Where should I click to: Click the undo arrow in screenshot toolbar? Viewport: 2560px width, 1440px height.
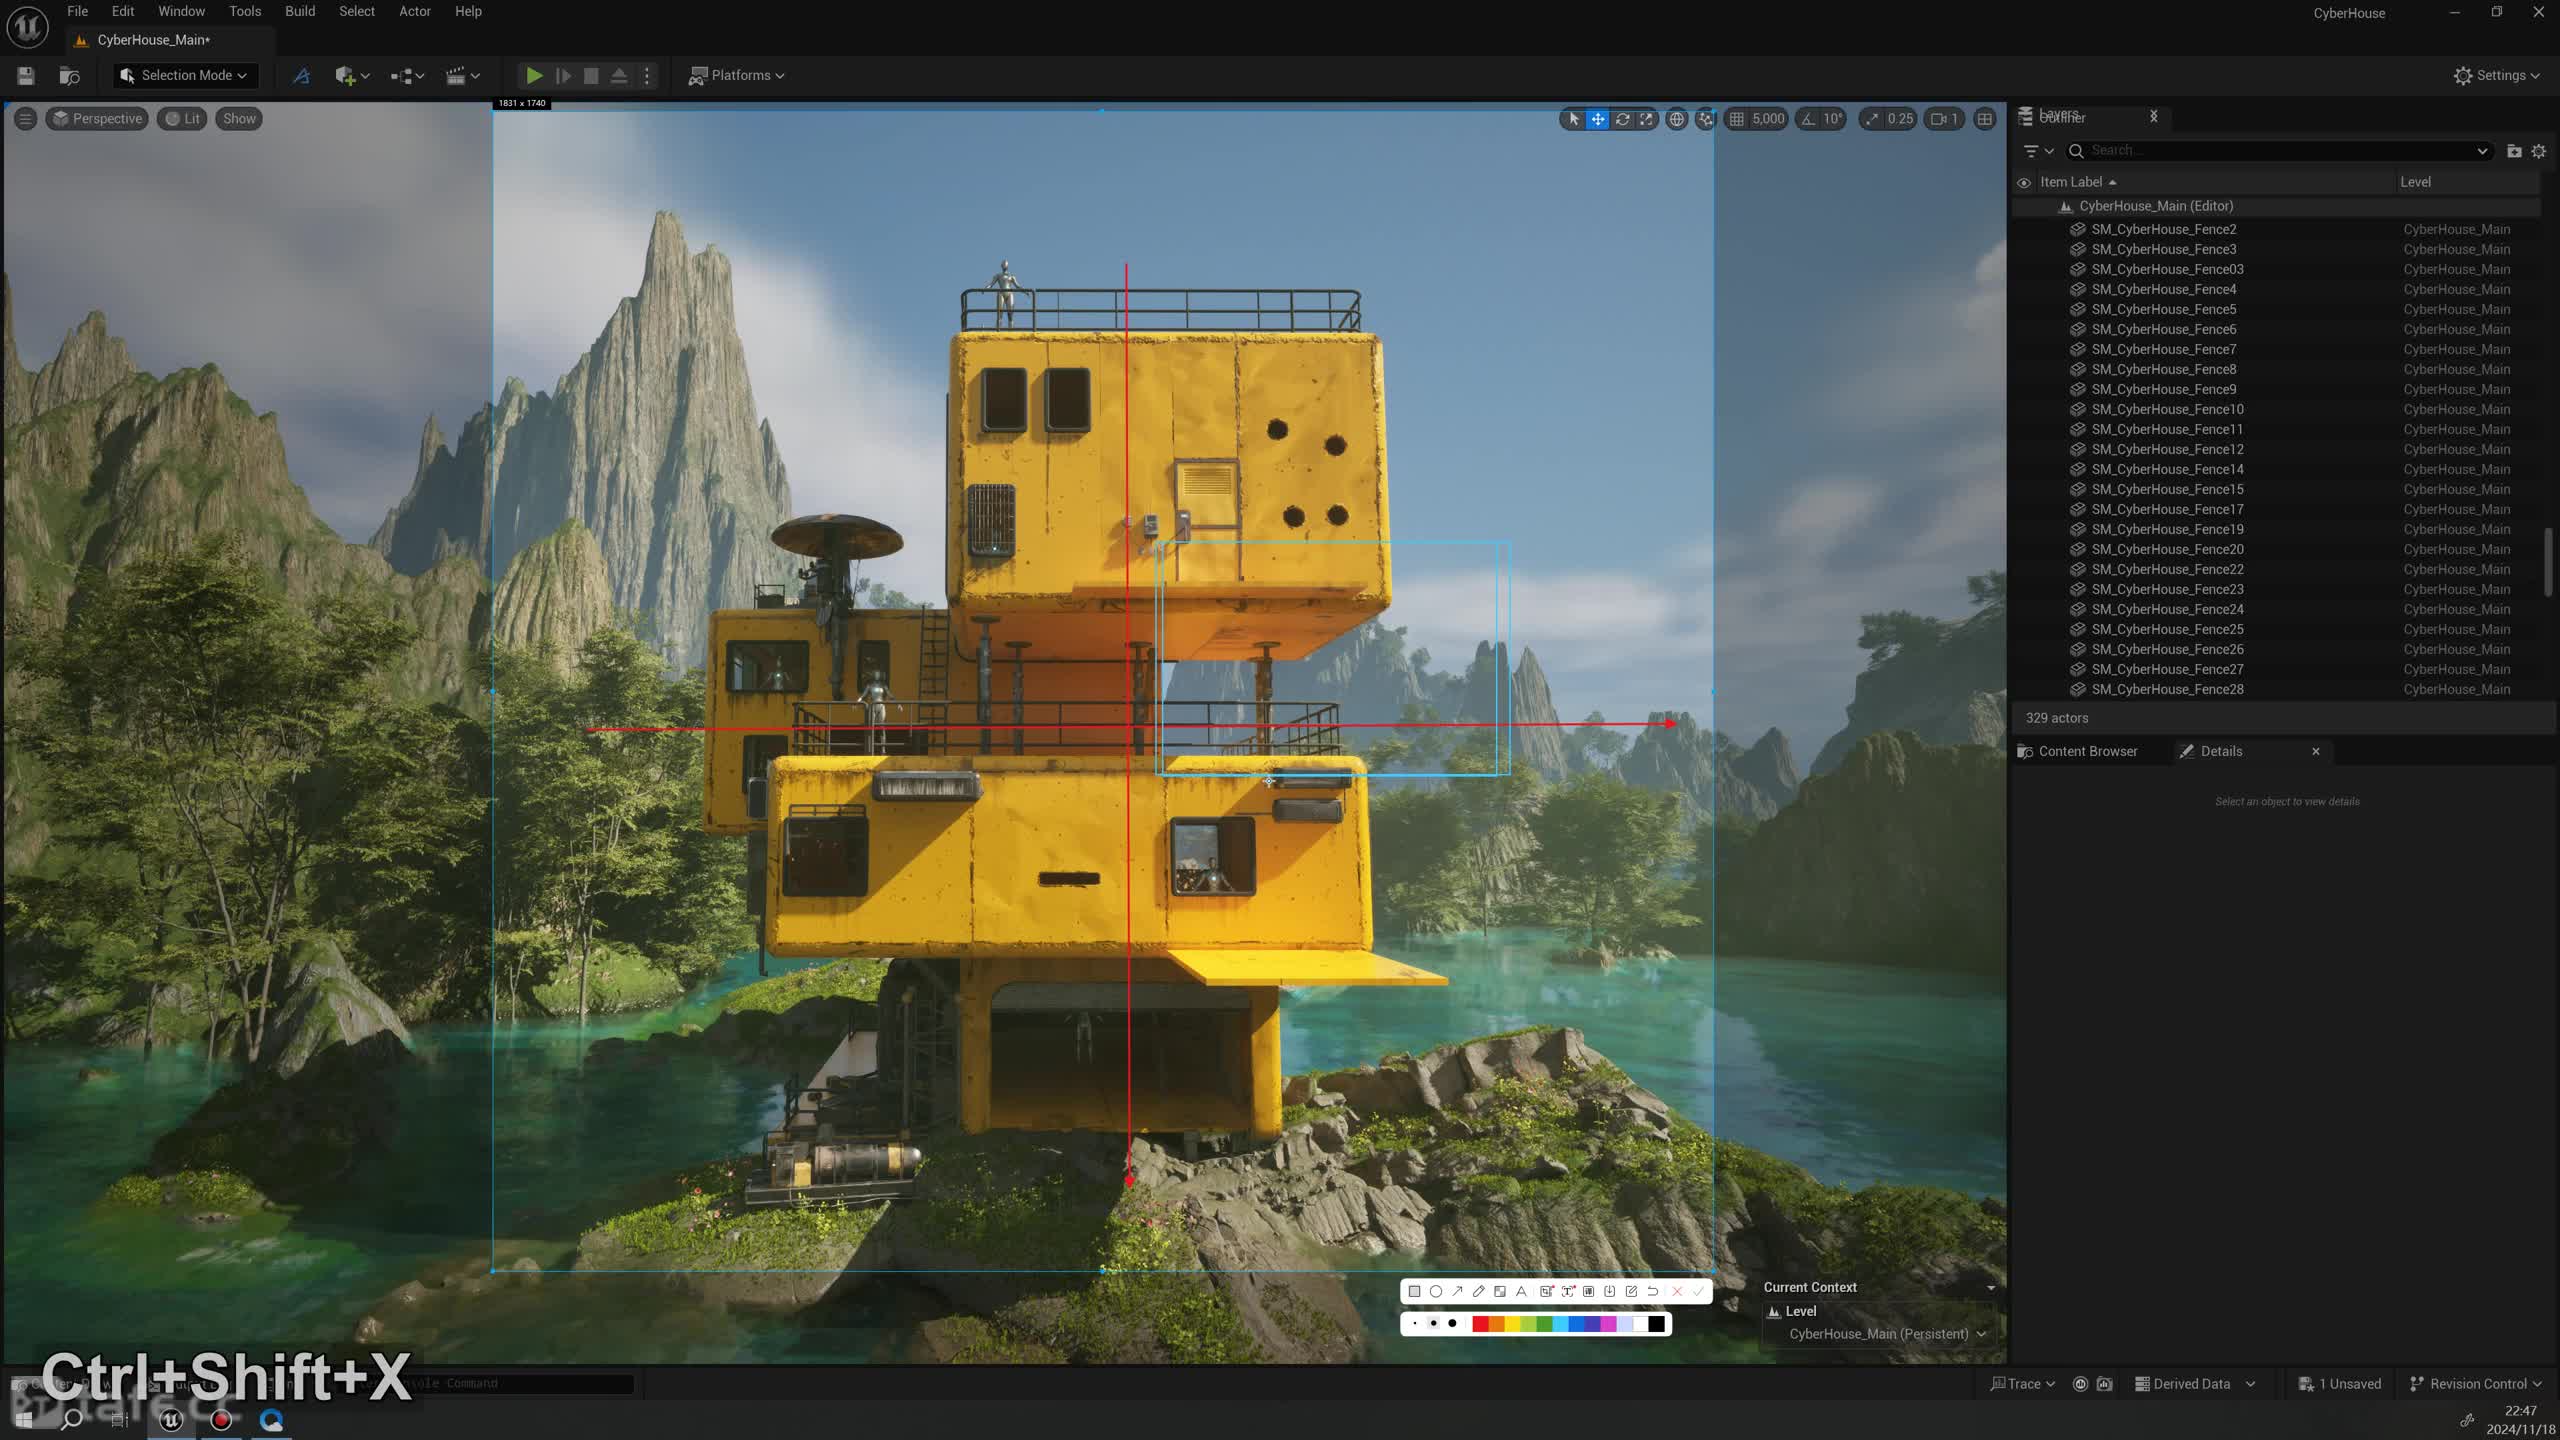pyautogui.click(x=1652, y=1291)
